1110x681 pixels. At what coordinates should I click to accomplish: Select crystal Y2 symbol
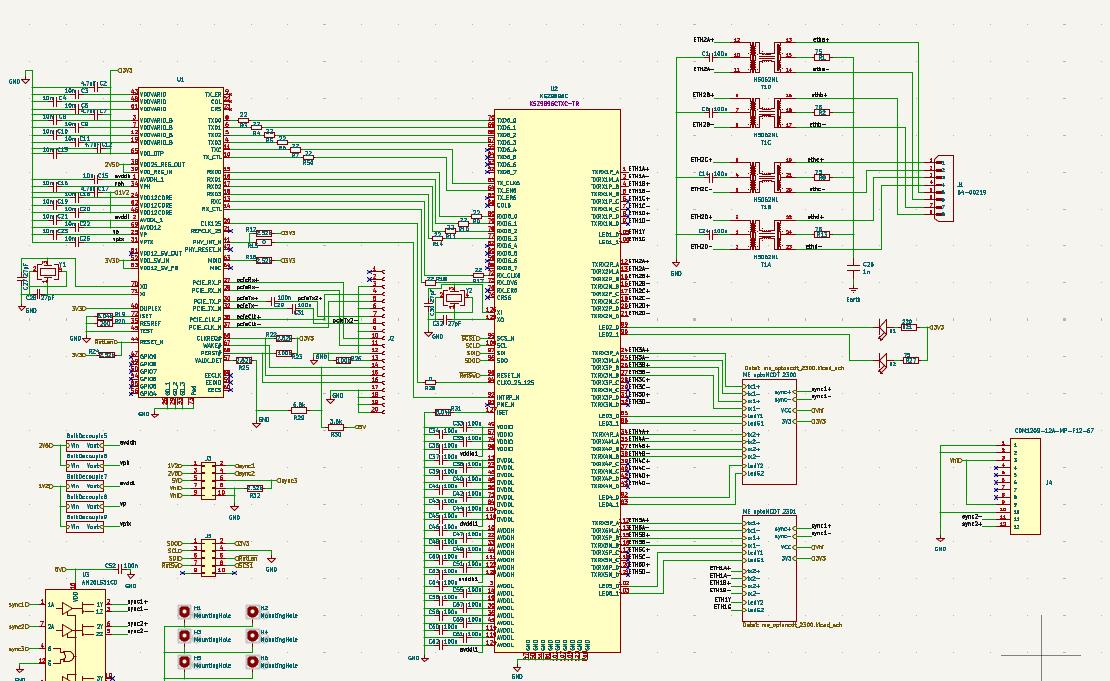[x=453, y=299]
